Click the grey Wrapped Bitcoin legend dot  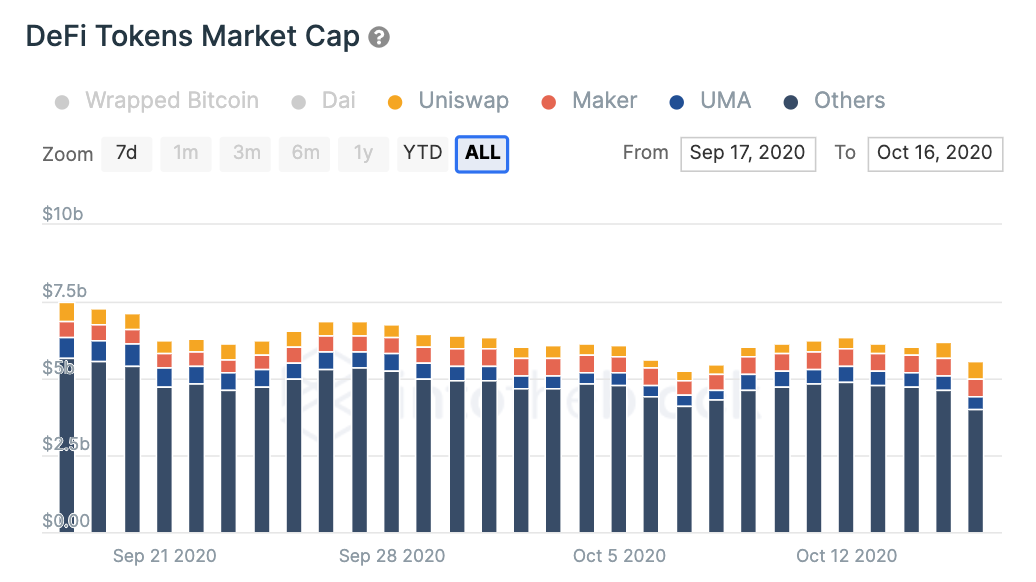tap(60, 100)
